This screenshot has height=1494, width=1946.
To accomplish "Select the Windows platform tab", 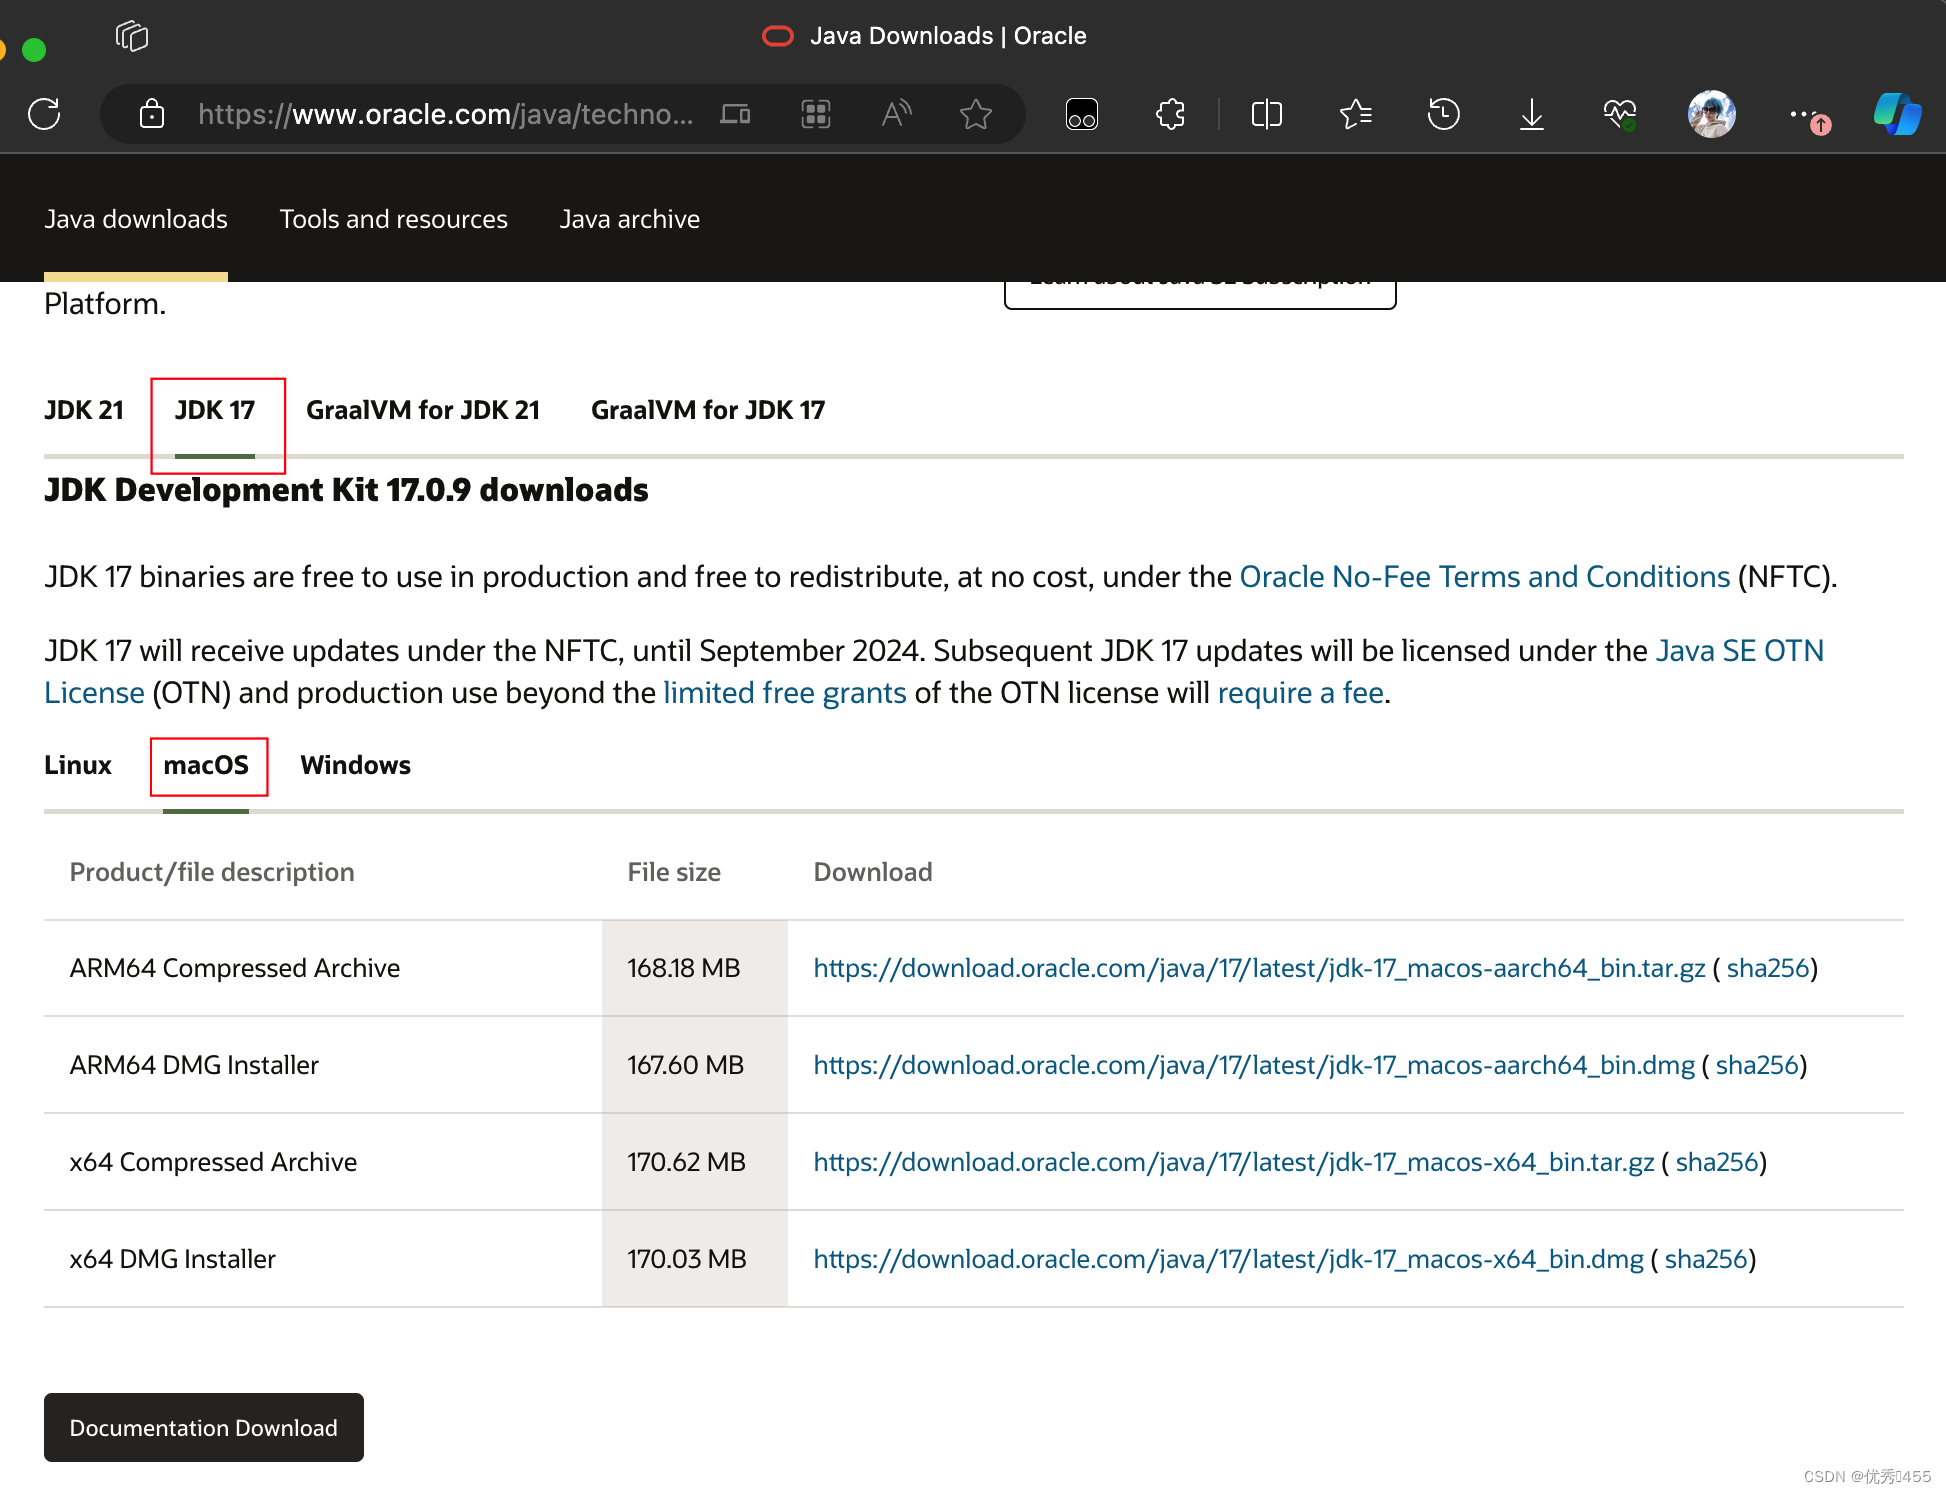I will point(355,765).
